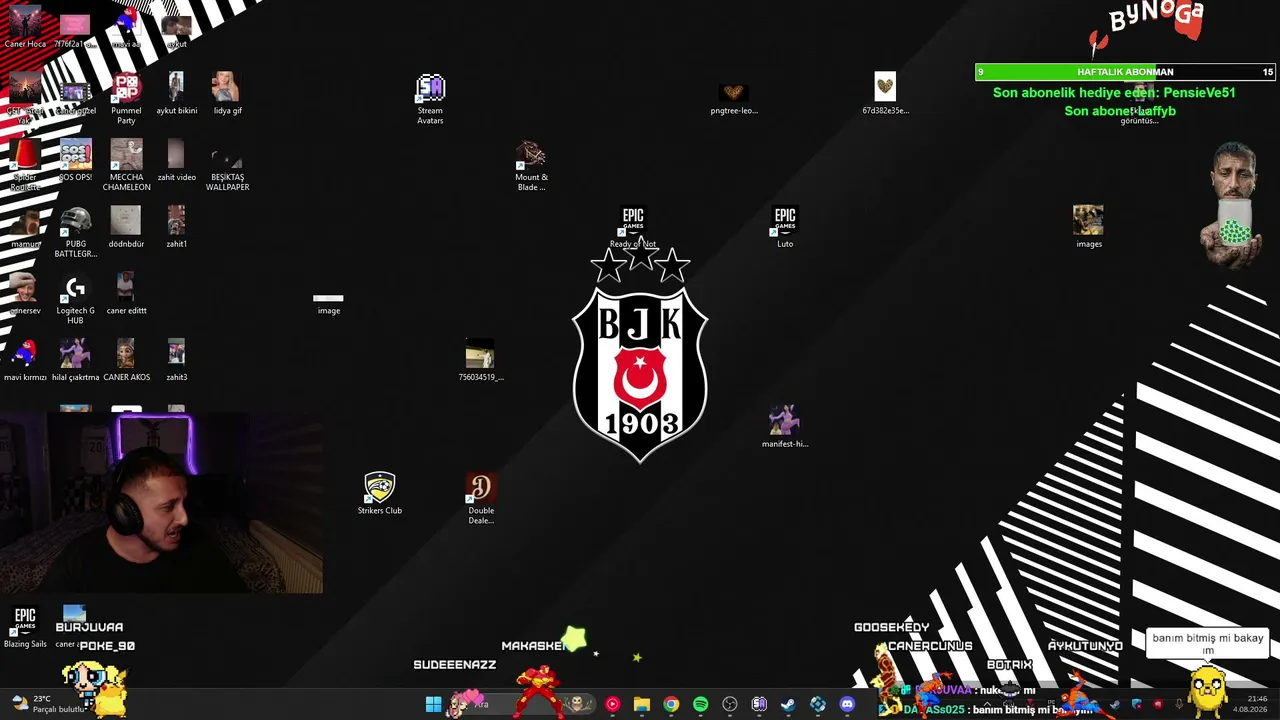Launch the Stream Avatars shortcut
The width and height of the screenshot is (1280, 720).
(430, 99)
